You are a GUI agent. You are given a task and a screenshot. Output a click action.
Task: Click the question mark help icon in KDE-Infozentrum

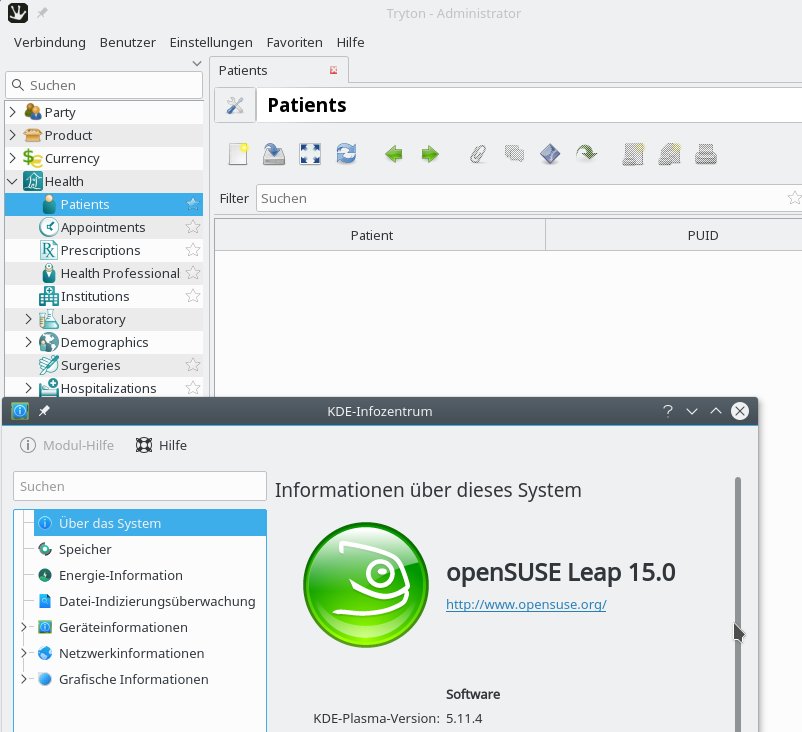point(667,411)
